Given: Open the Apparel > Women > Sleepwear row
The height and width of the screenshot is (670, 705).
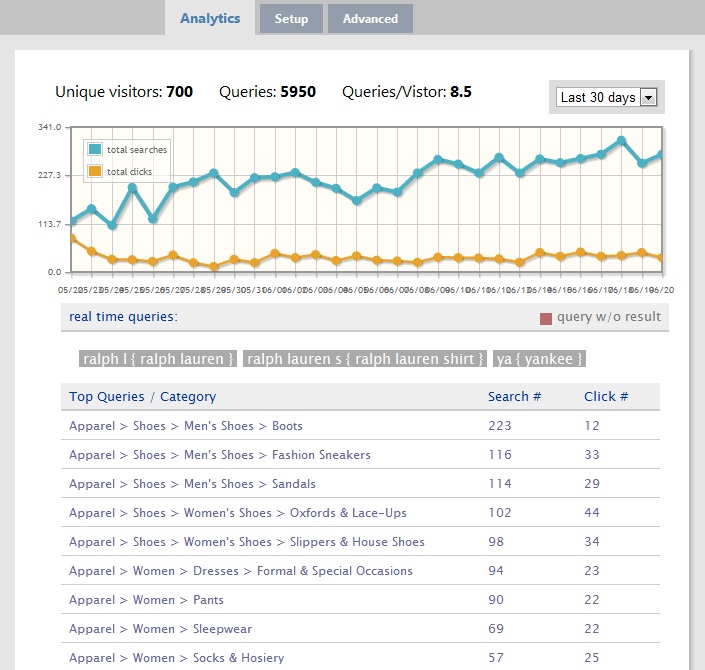Looking at the screenshot, I should click(x=360, y=629).
